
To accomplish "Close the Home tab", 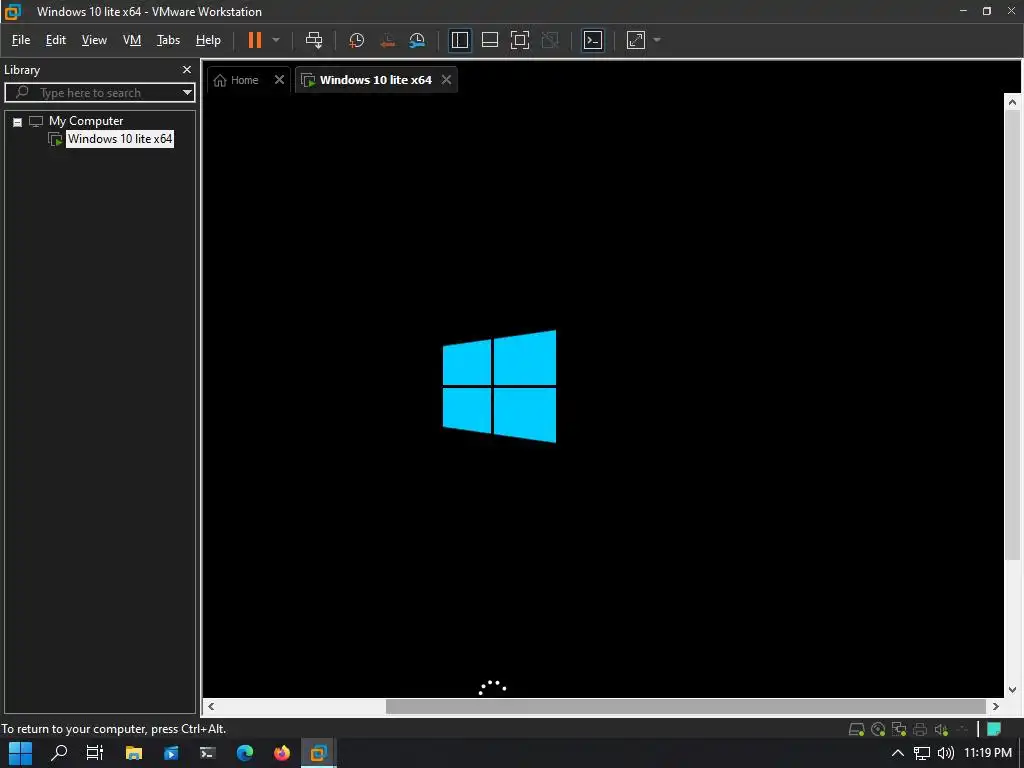I will 280,80.
